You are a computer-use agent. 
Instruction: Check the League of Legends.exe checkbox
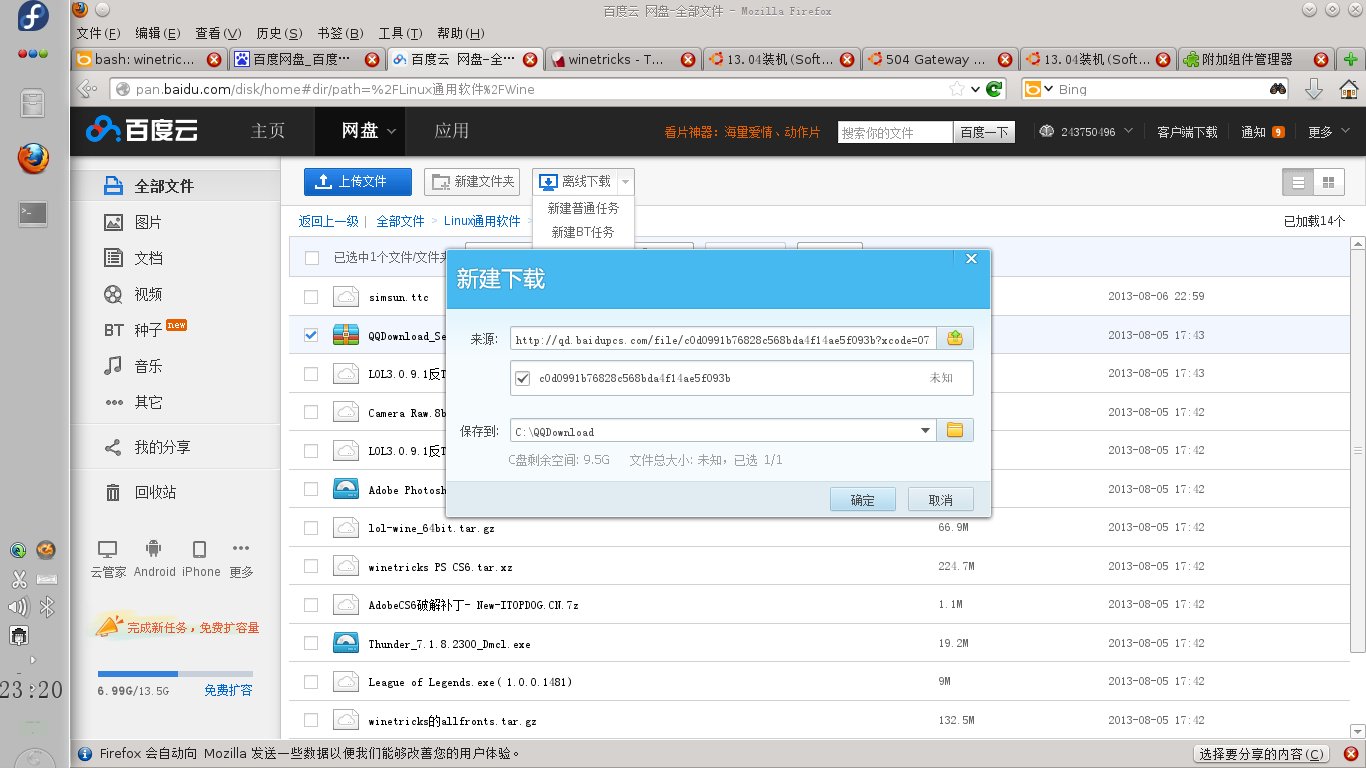[311, 682]
